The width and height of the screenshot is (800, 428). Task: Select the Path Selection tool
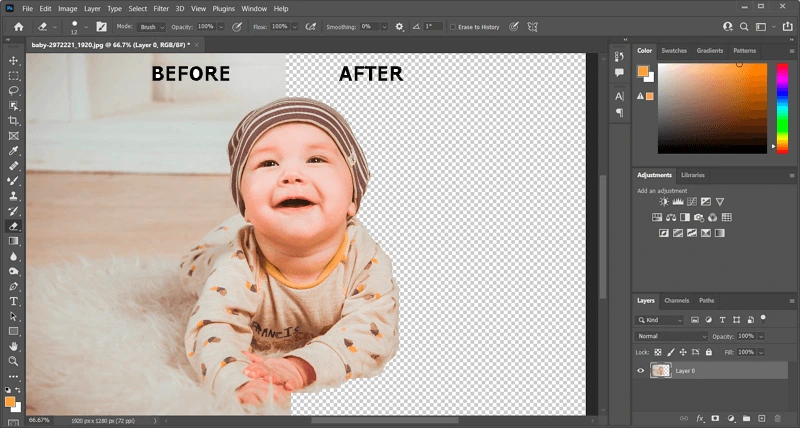(x=13, y=316)
